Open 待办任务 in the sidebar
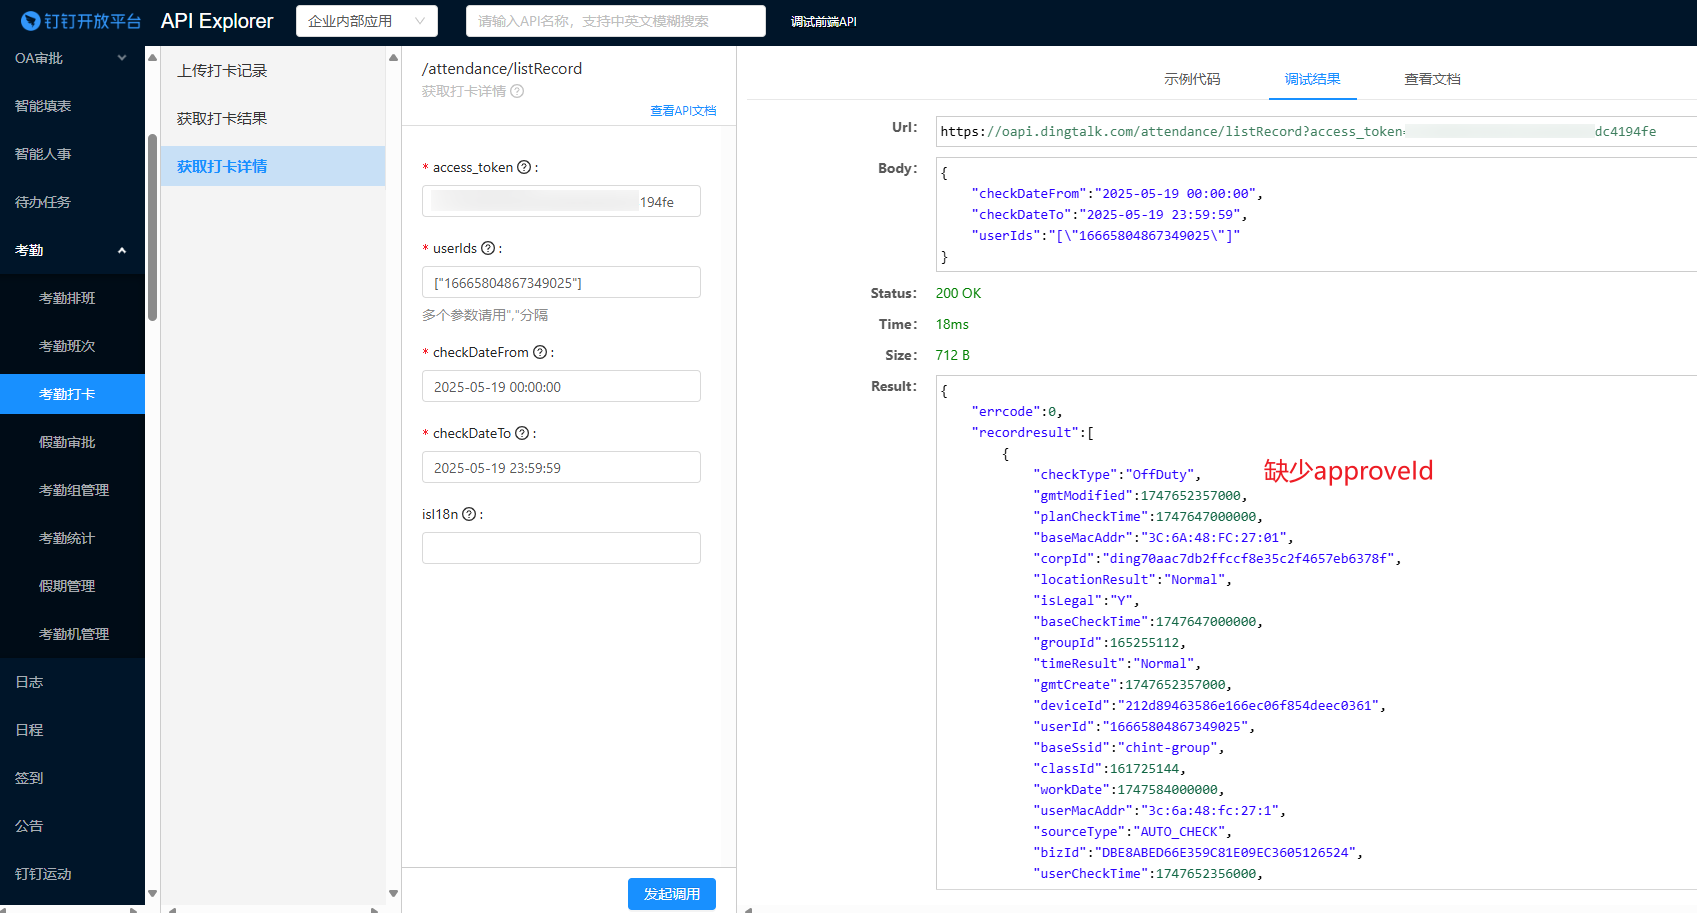 pyautogui.click(x=43, y=202)
